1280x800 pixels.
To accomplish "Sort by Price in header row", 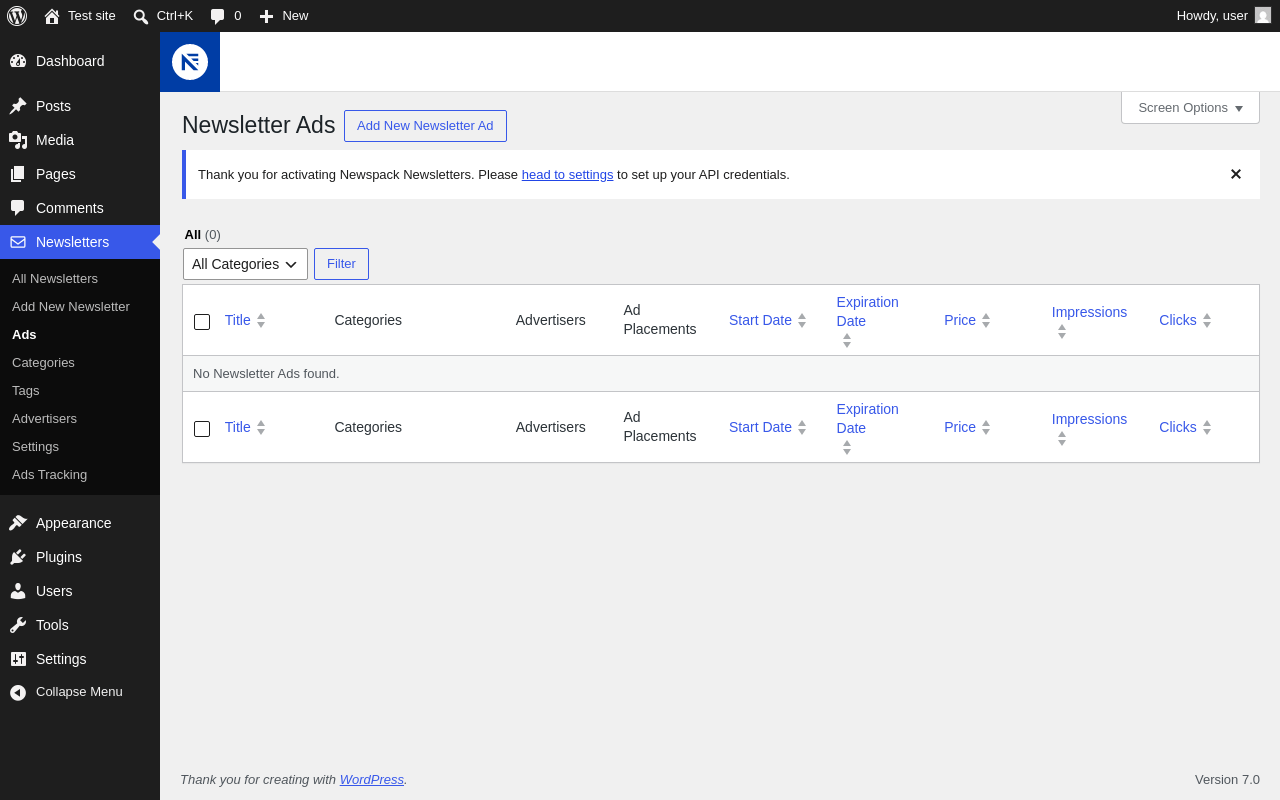I will point(967,320).
